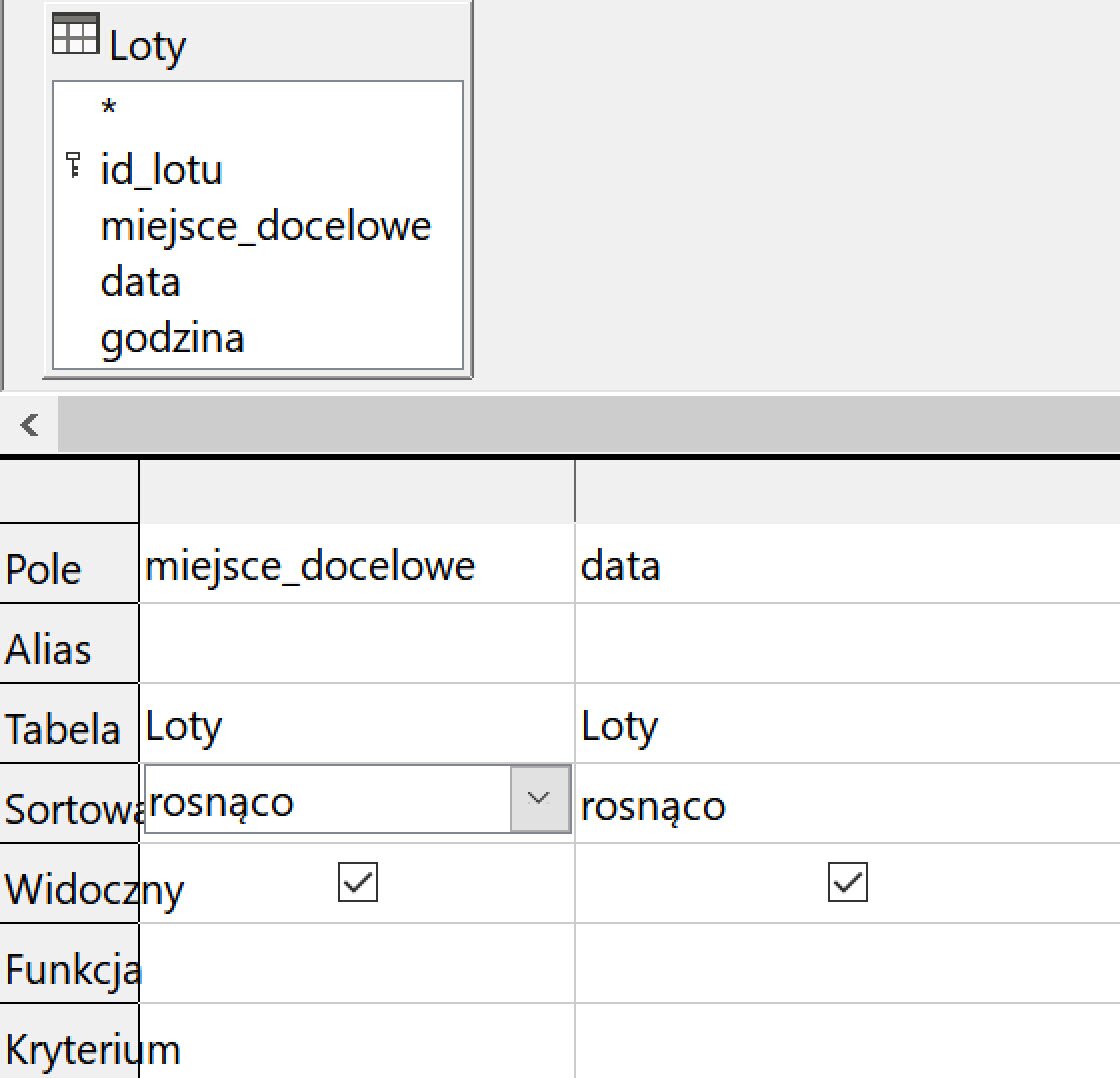The height and width of the screenshot is (1078, 1120).
Task: Select godzina field in Loty table
Action: [172, 338]
